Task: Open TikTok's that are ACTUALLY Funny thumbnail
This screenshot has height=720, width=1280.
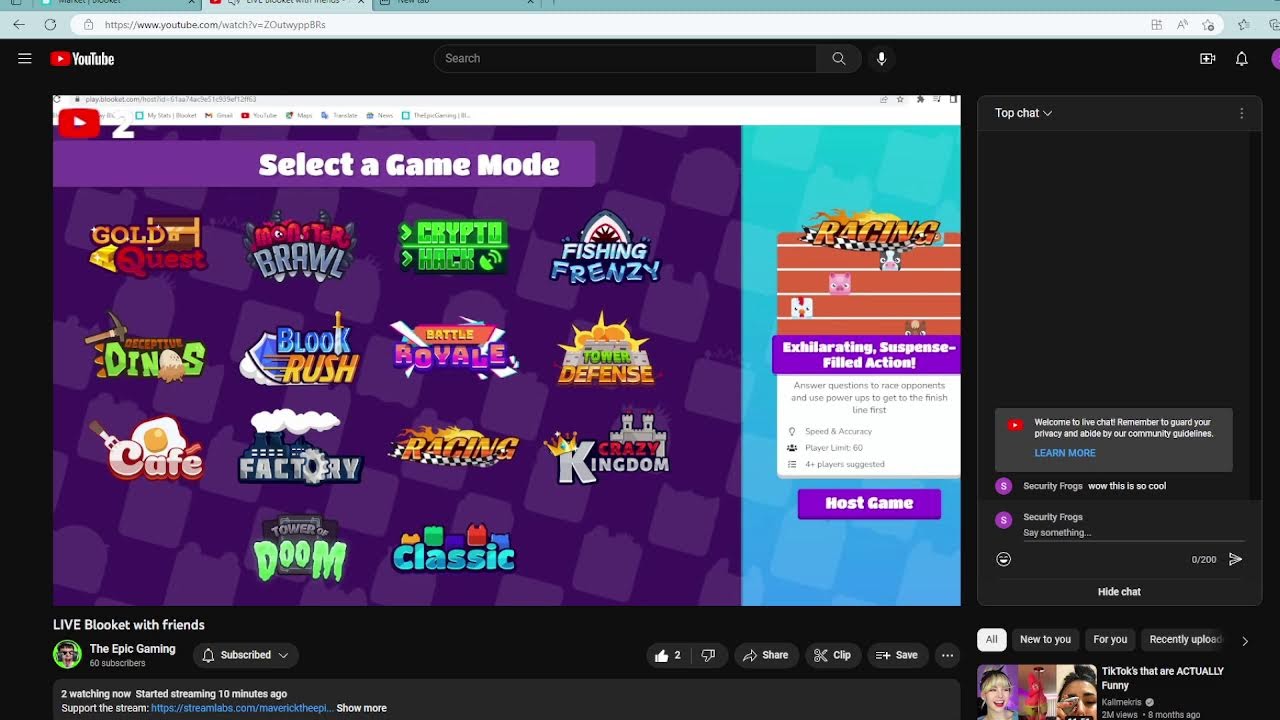Action: 1037,692
